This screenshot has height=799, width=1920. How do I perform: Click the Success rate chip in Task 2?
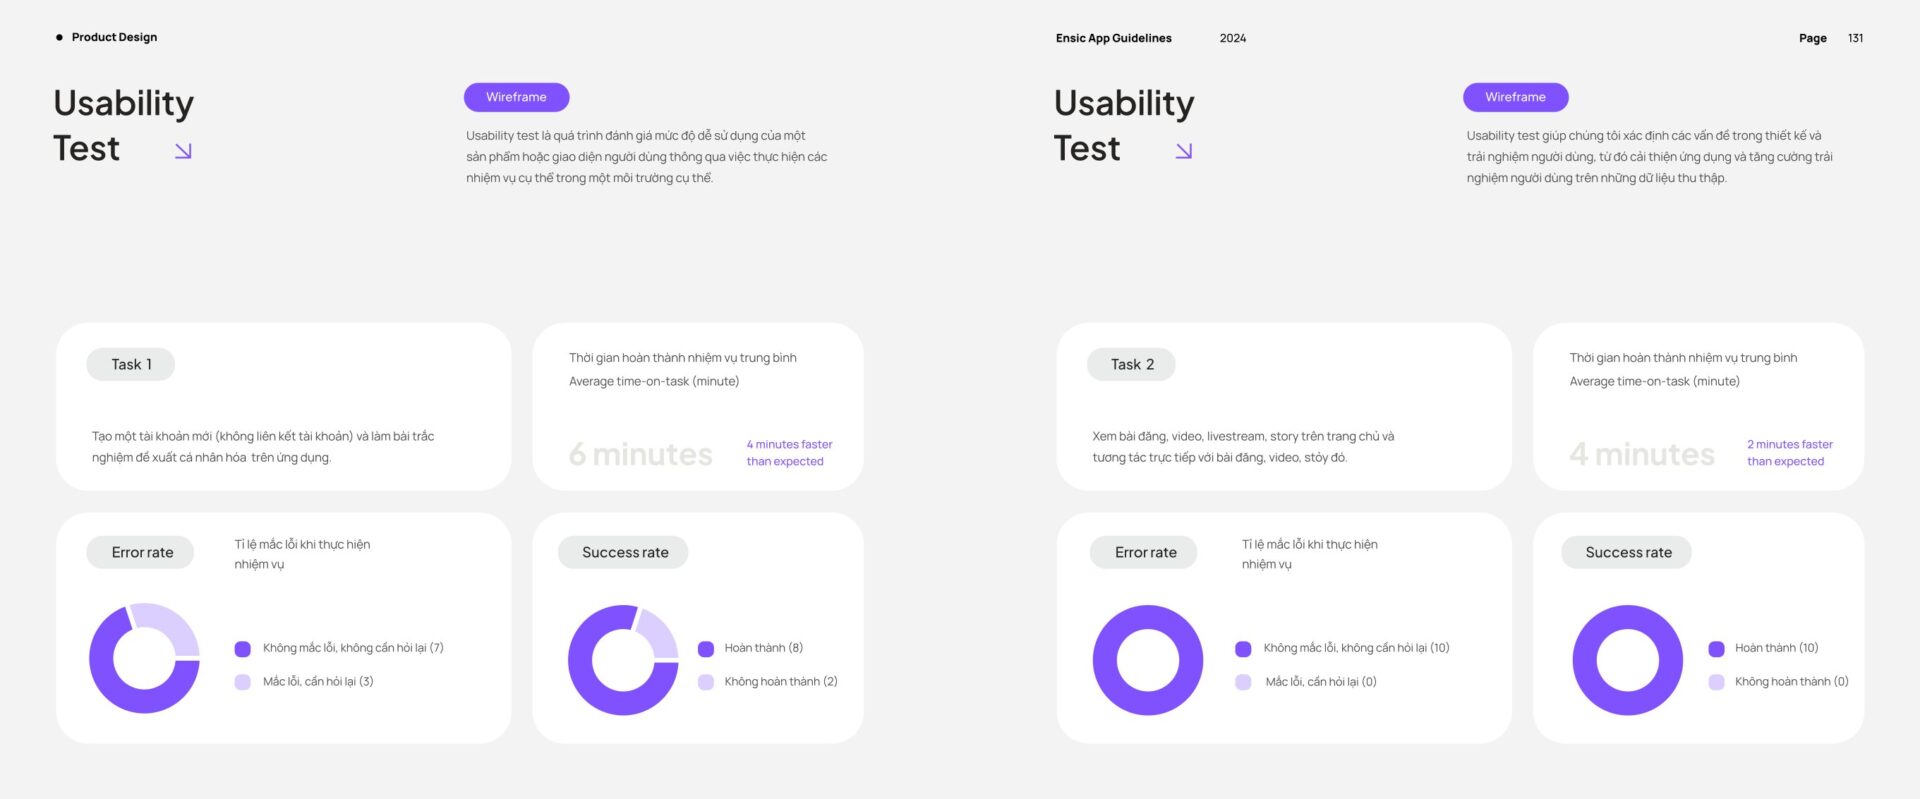point(1627,552)
